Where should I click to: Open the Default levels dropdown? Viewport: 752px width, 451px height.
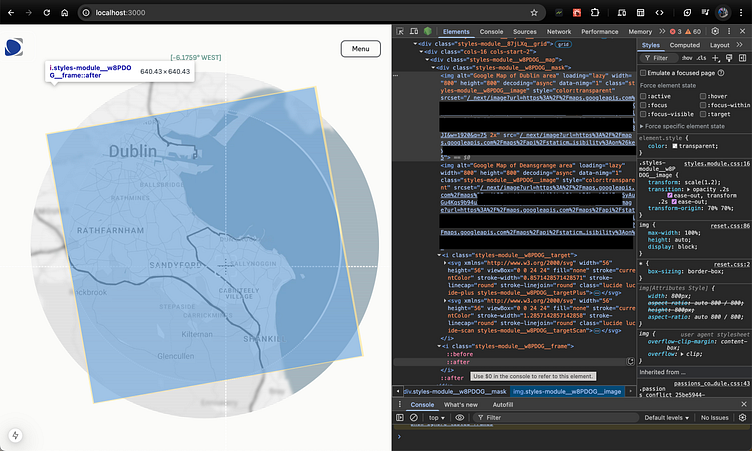(x=668, y=417)
